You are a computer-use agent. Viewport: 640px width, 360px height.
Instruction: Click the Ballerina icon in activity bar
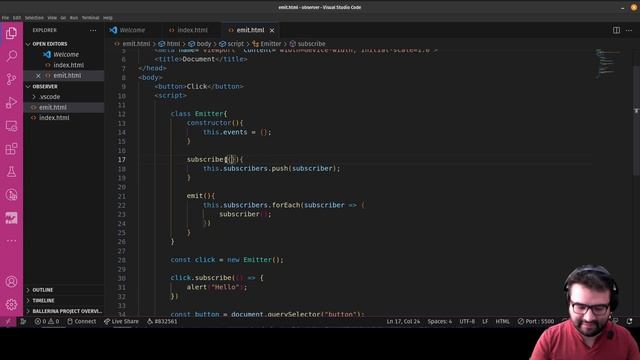(x=11, y=218)
